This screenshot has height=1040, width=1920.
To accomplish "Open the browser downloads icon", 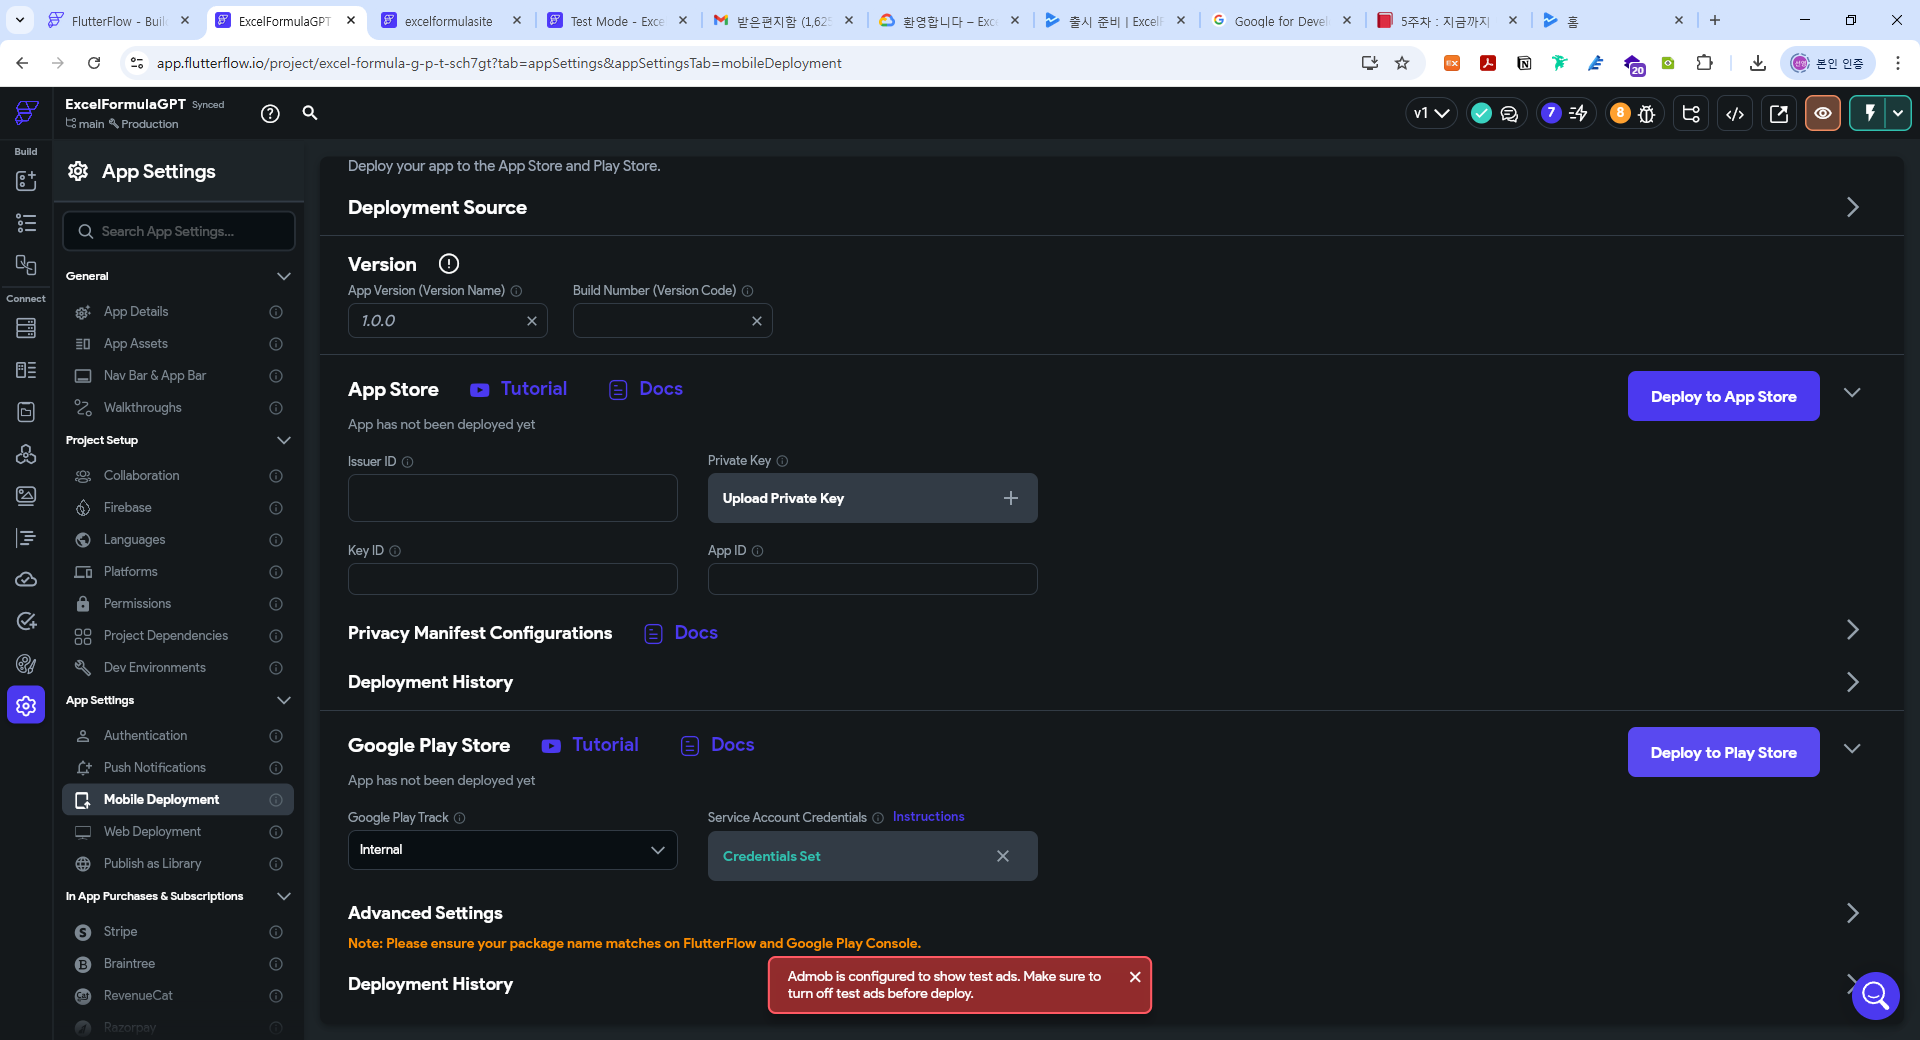I will click(x=1757, y=63).
